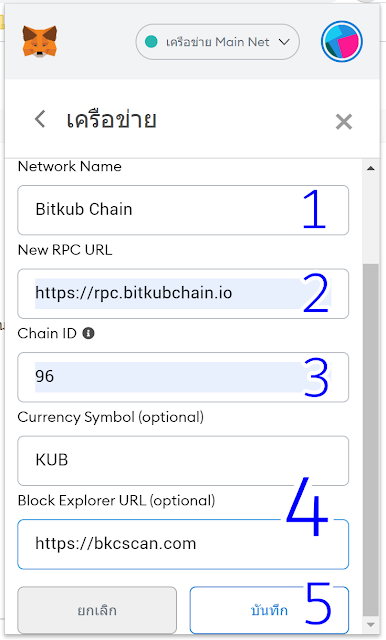Click the บันทึก save button

point(269,610)
